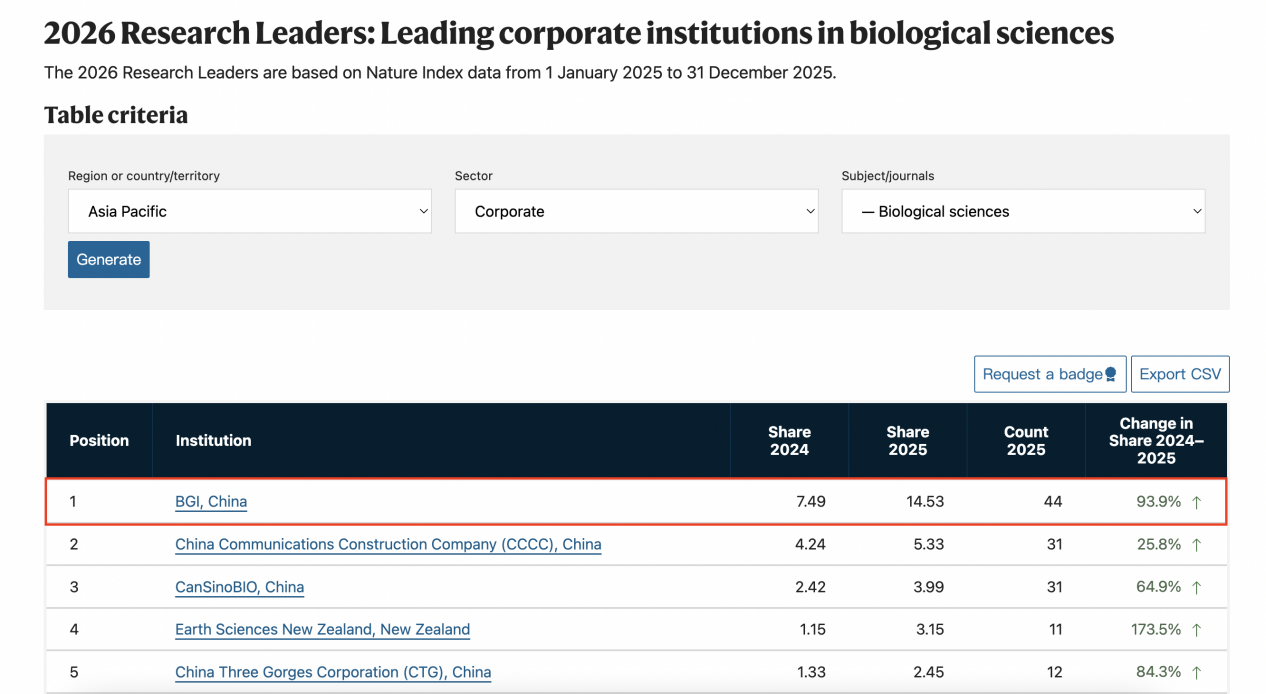This screenshot has height=694, width=1266.
Task: Click the Share 2024 column header
Action: [789, 441]
